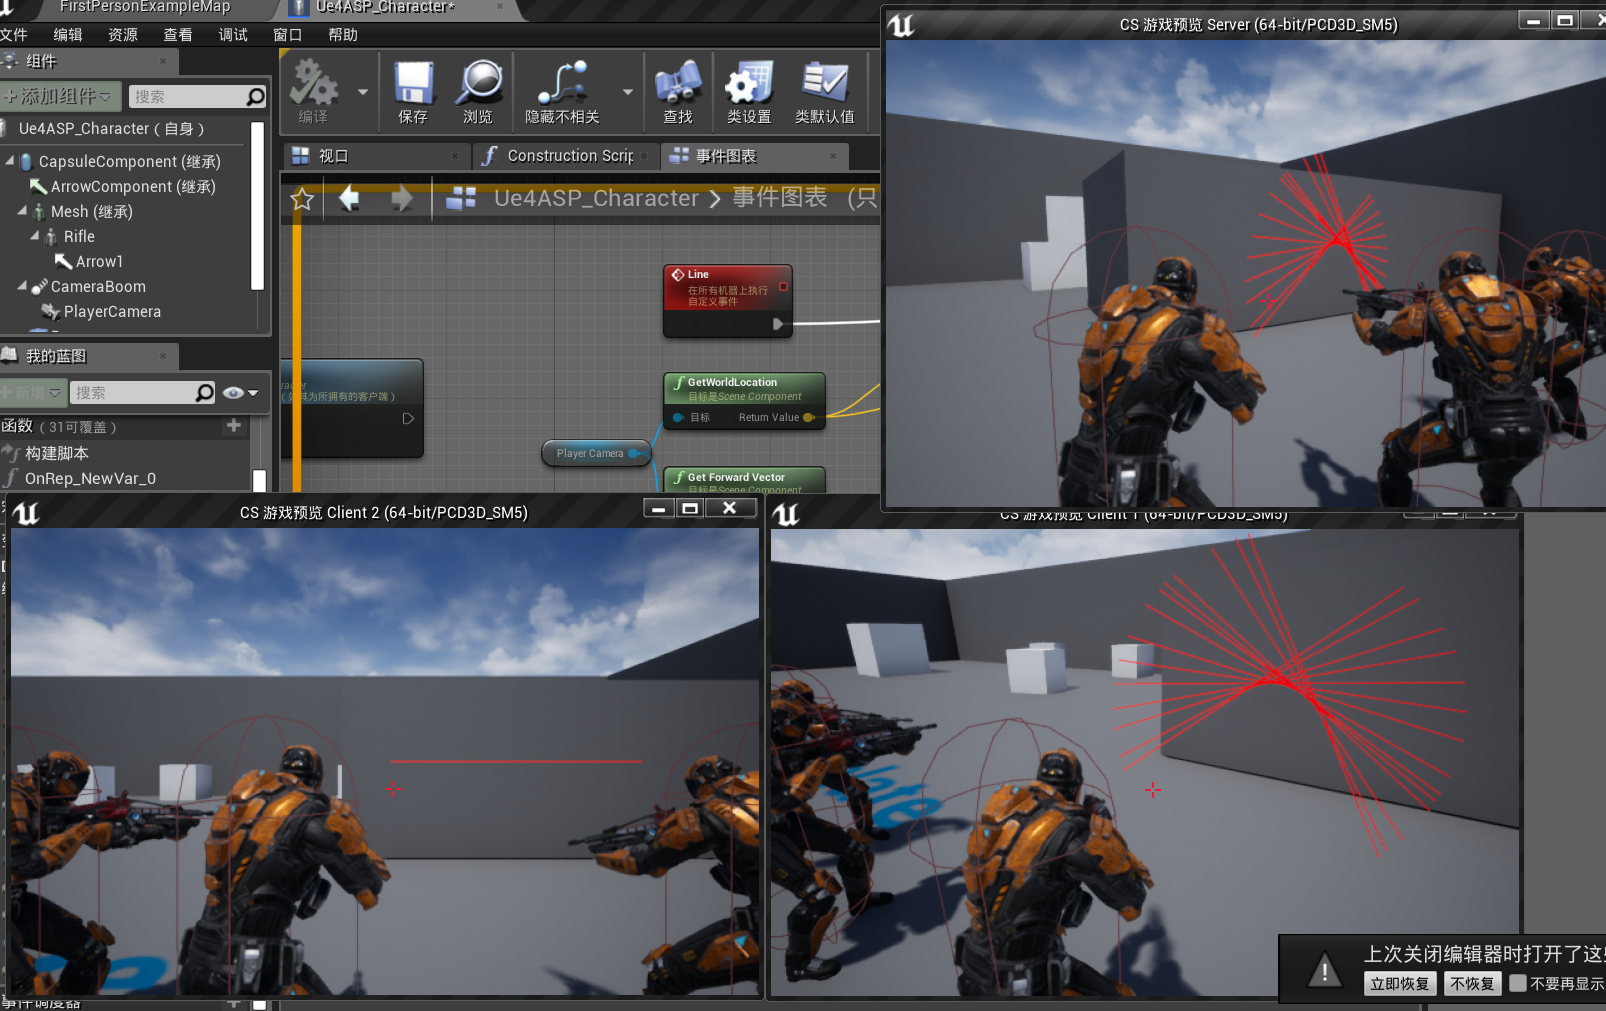The width and height of the screenshot is (1606, 1011).
Task: Close the Components (组件) panel tab
Action: (x=163, y=62)
